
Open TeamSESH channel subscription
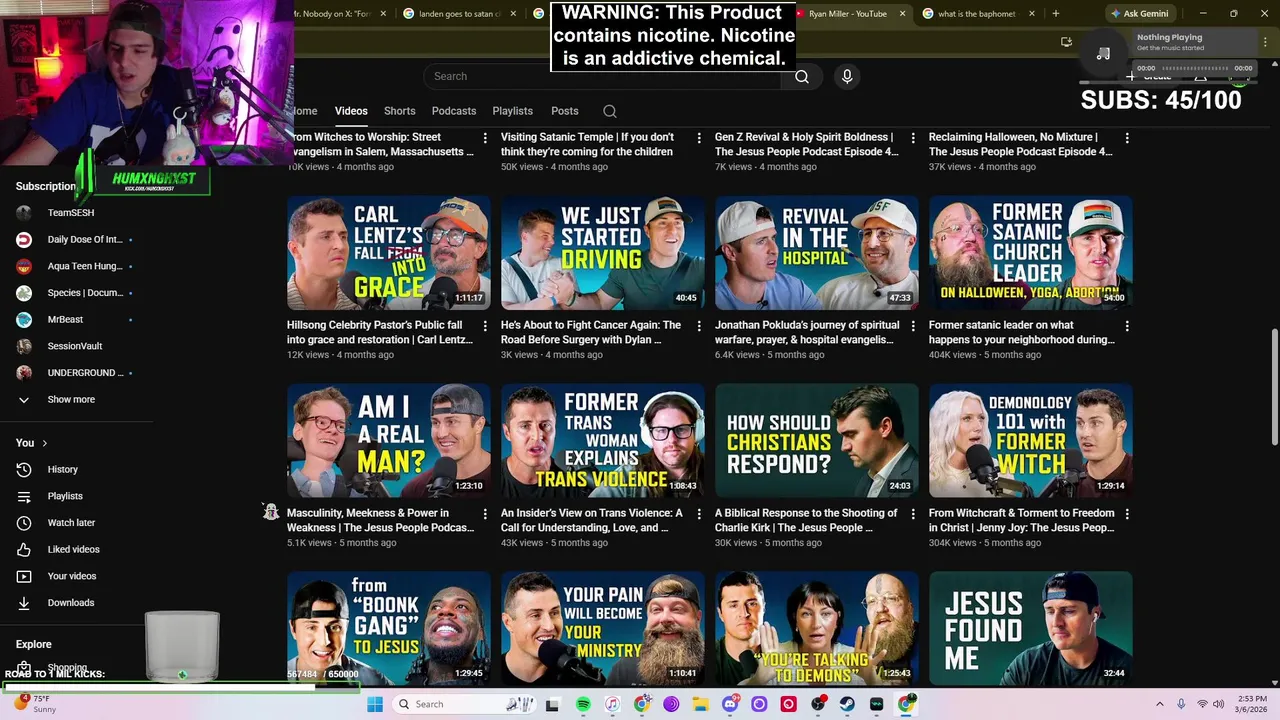70,213
